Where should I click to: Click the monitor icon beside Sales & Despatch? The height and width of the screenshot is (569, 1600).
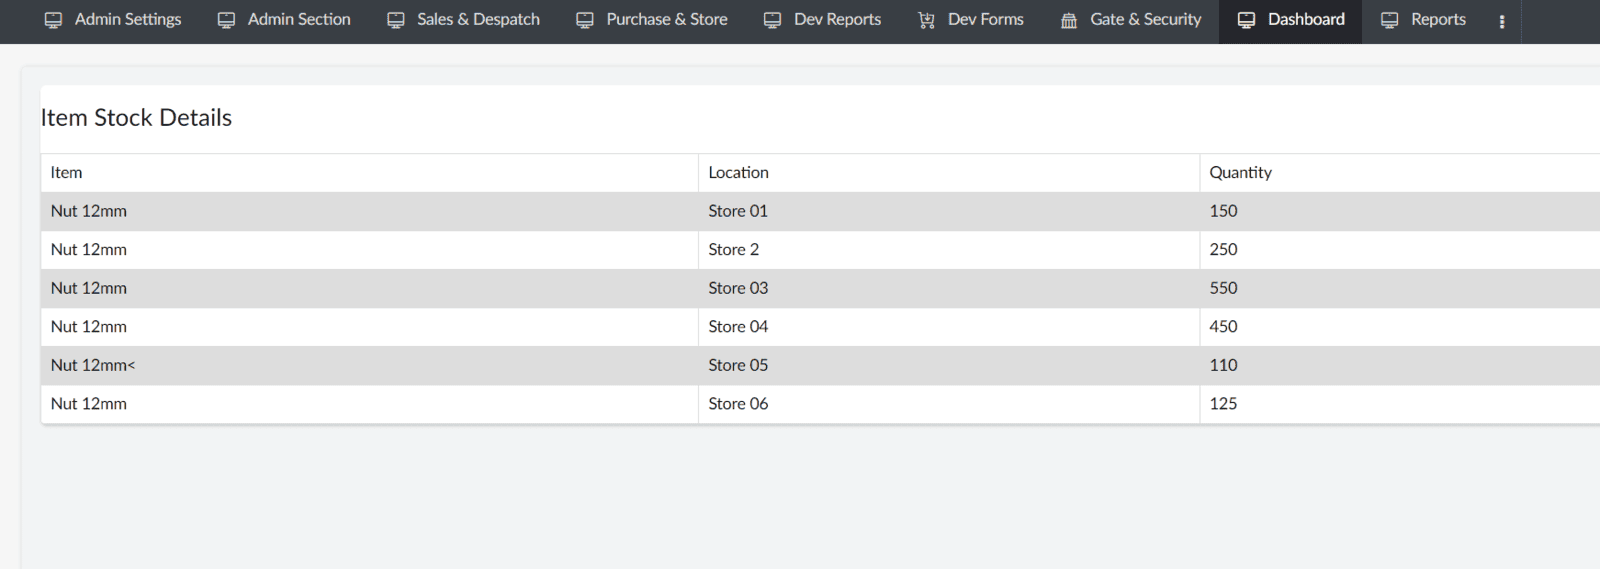(396, 20)
